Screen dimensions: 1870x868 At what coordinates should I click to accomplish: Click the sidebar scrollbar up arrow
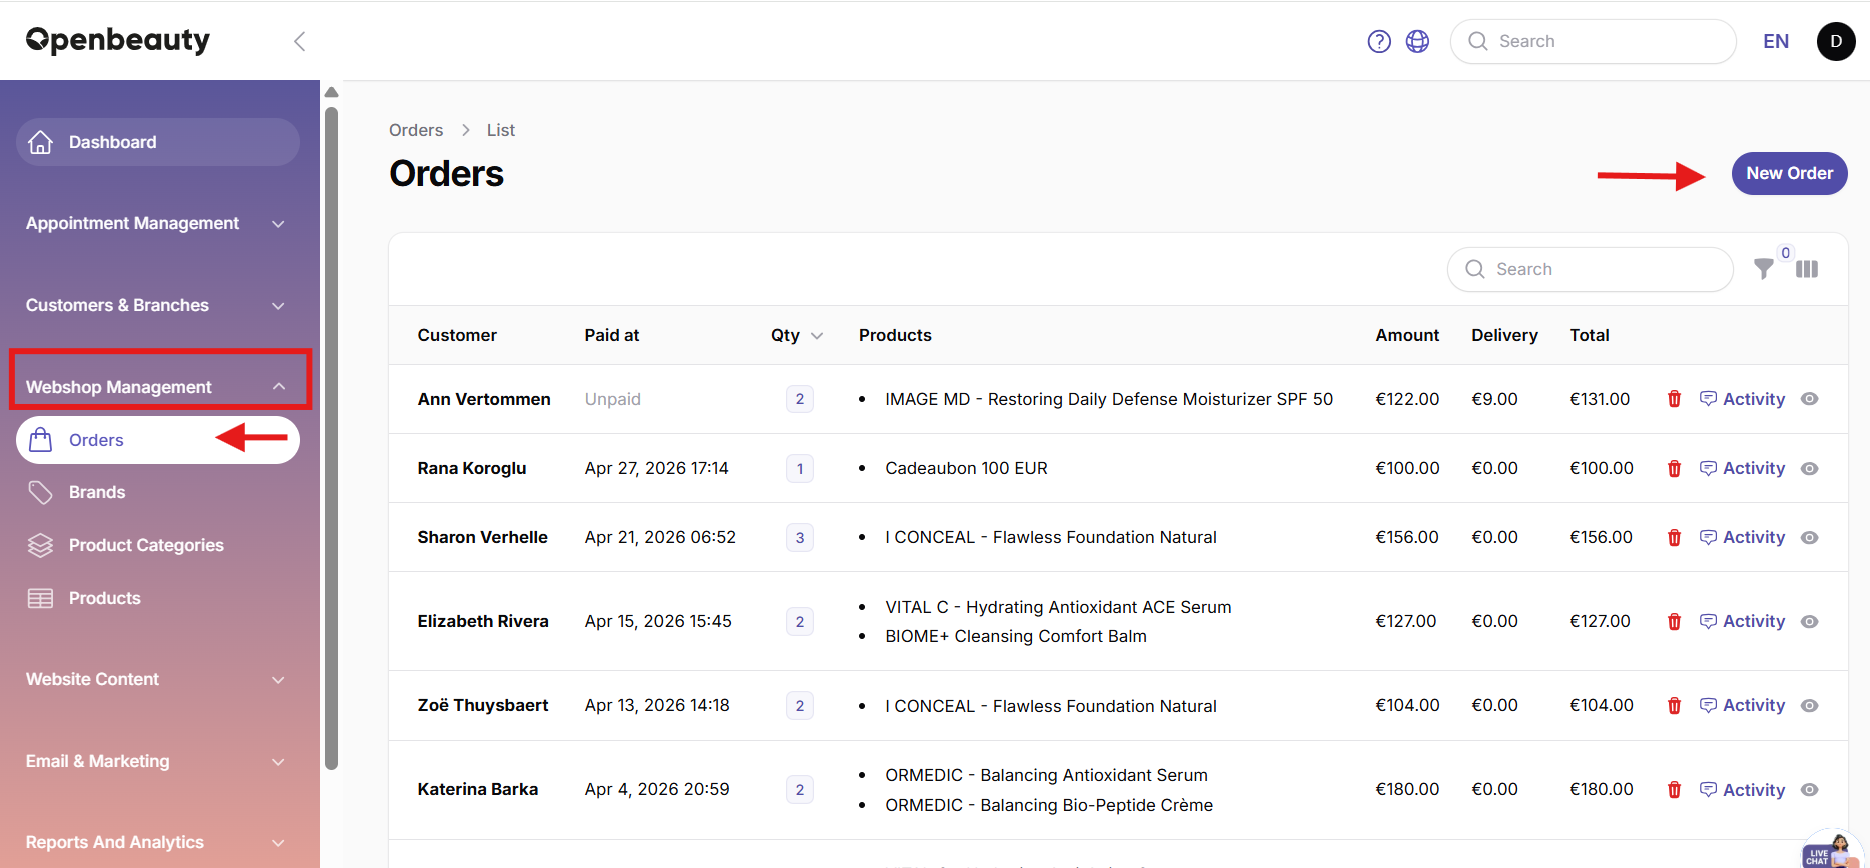click(x=332, y=92)
